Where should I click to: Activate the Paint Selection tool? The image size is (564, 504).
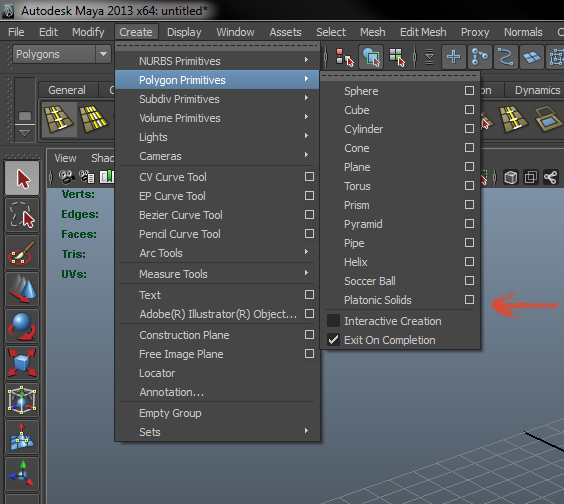point(22,252)
